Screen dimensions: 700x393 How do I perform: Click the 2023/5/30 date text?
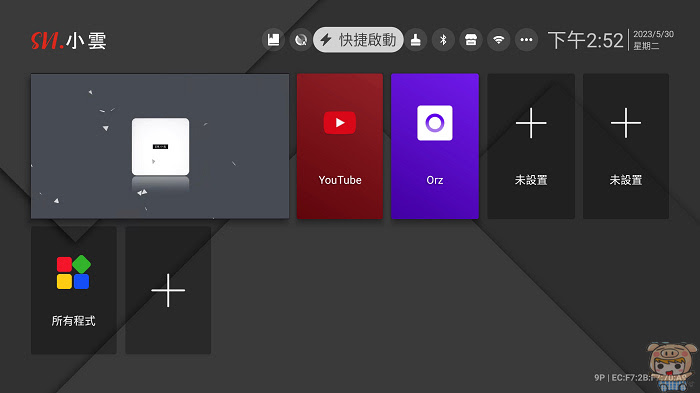click(x=654, y=34)
